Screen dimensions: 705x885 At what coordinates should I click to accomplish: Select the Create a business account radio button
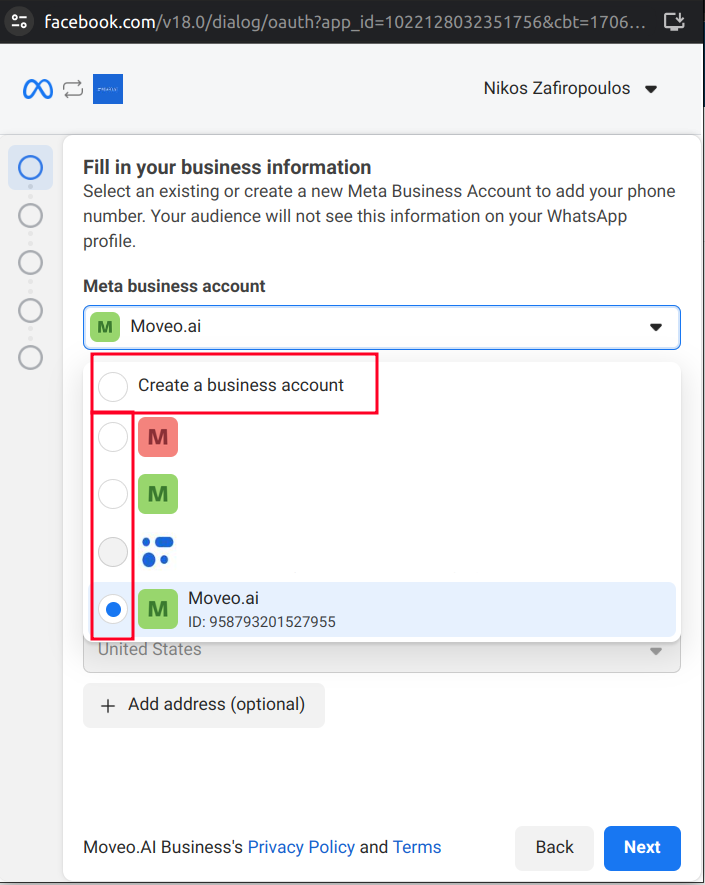pyautogui.click(x=113, y=386)
